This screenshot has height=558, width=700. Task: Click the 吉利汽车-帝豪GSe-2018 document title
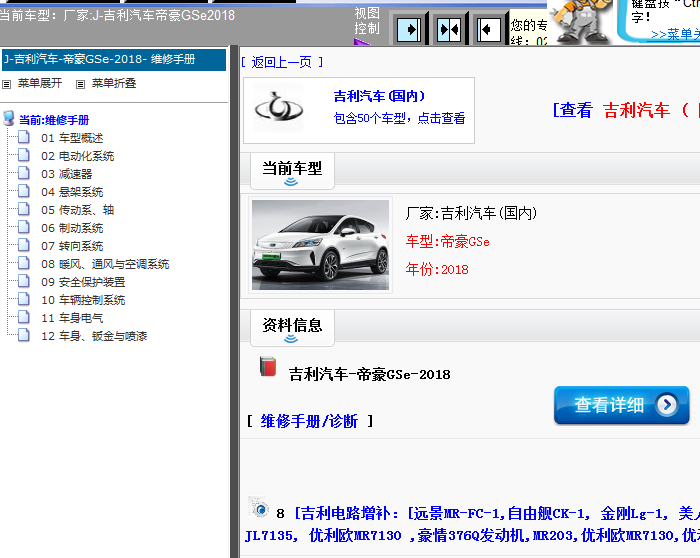pyautogui.click(x=370, y=374)
